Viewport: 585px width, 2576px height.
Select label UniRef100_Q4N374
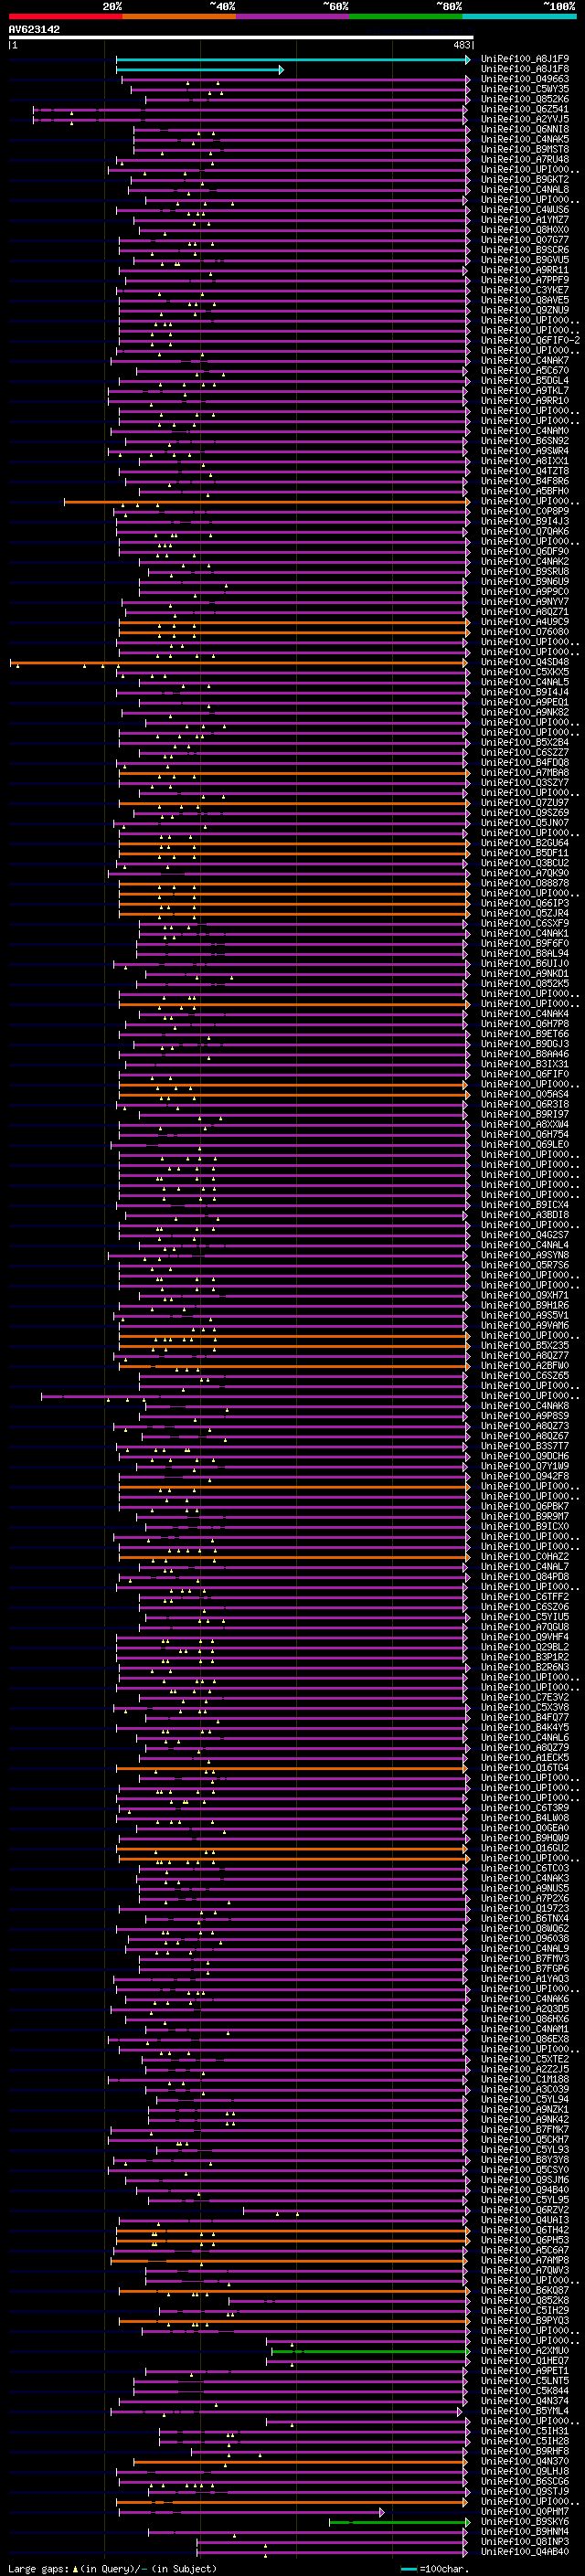(525, 2401)
